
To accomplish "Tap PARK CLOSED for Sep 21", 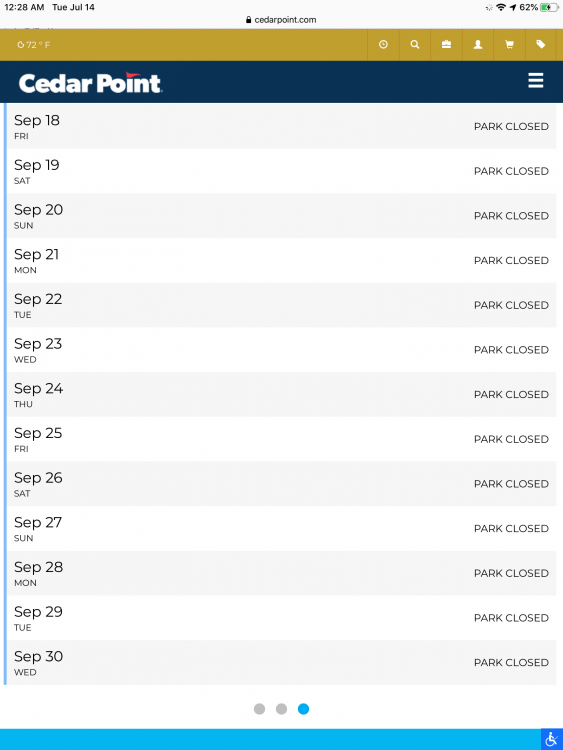I will coord(511,261).
